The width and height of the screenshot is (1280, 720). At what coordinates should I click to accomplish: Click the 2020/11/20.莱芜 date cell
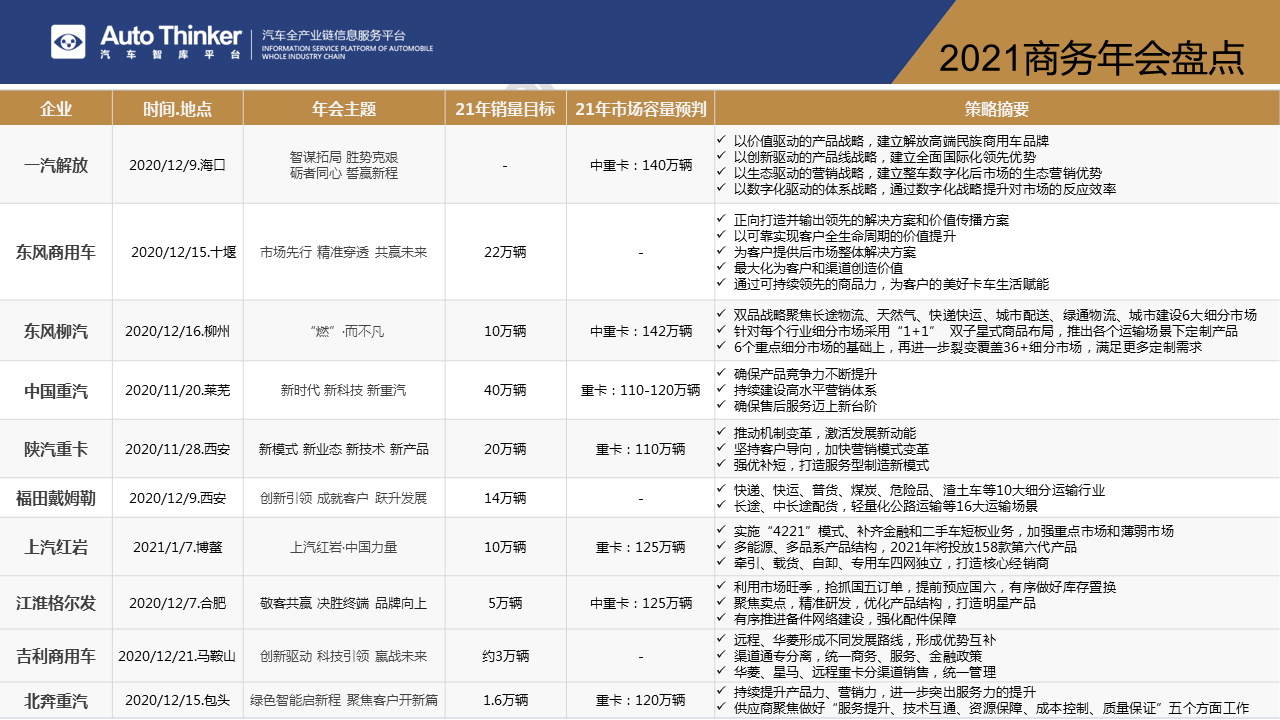(178, 390)
